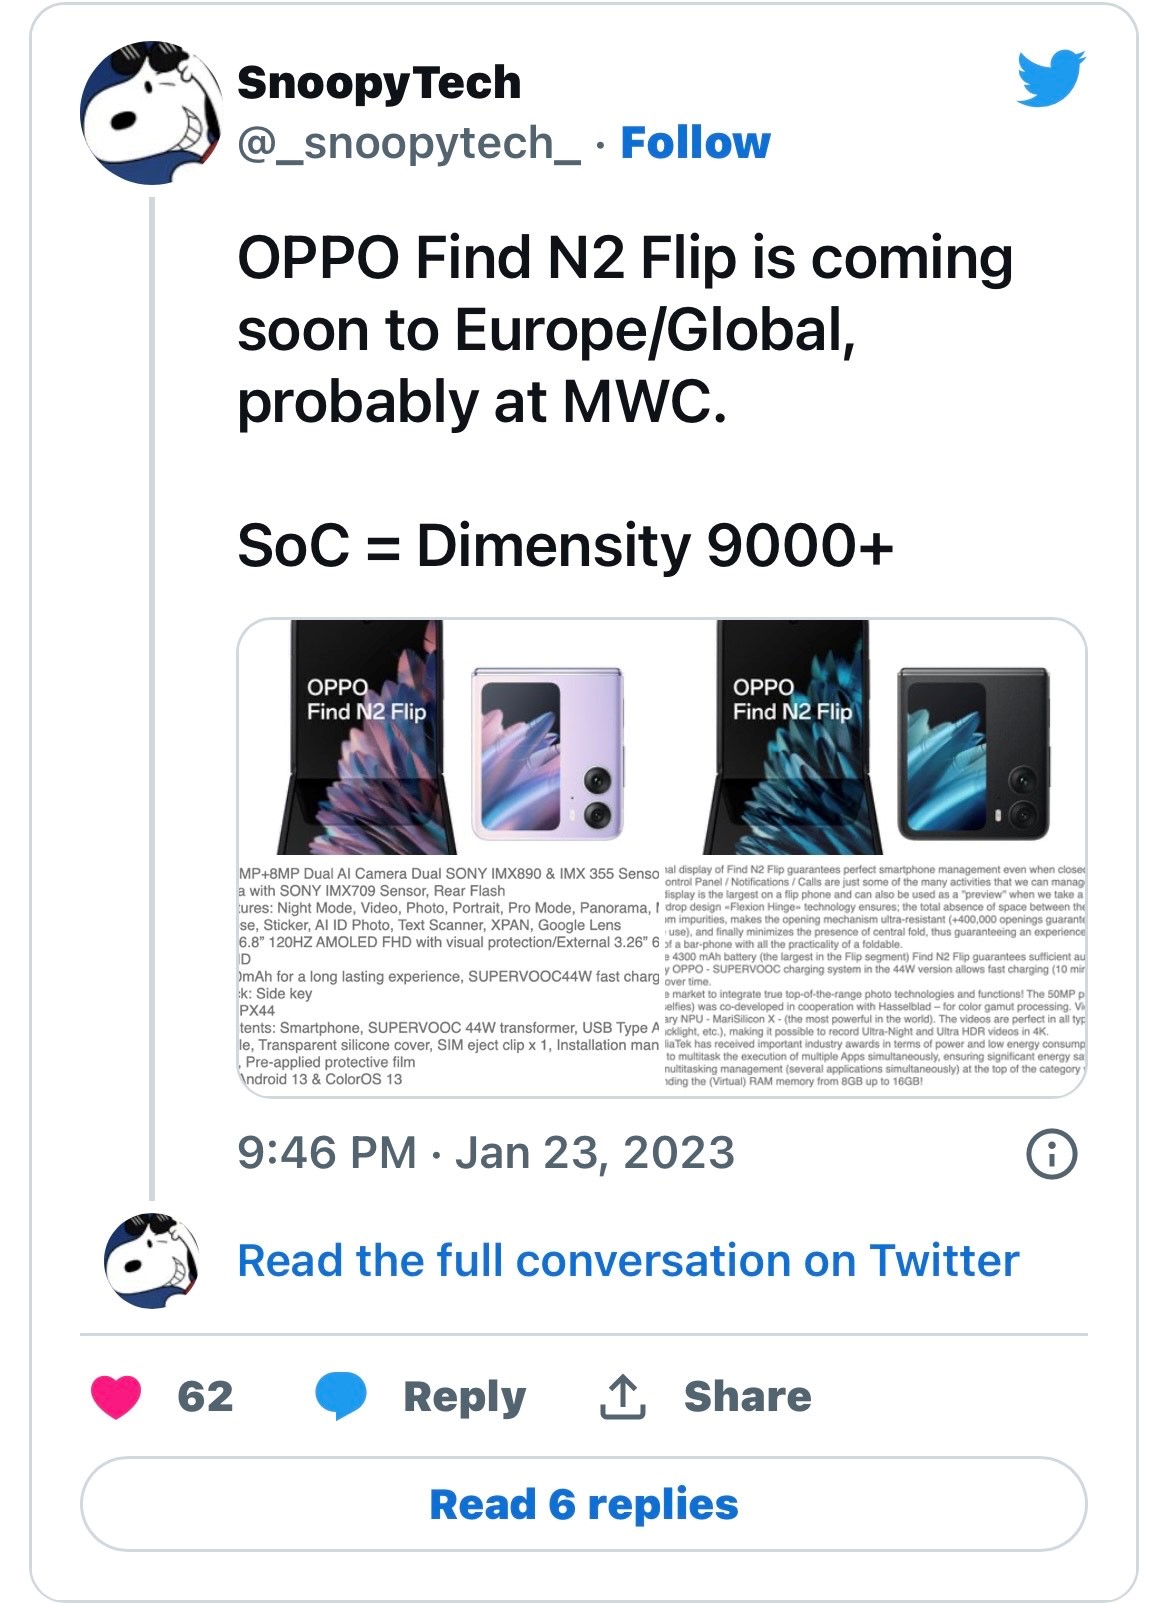Click the Twitter bird logo
The width and height of the screenshot is (1169, 1604).
(x=1051, y=77)
